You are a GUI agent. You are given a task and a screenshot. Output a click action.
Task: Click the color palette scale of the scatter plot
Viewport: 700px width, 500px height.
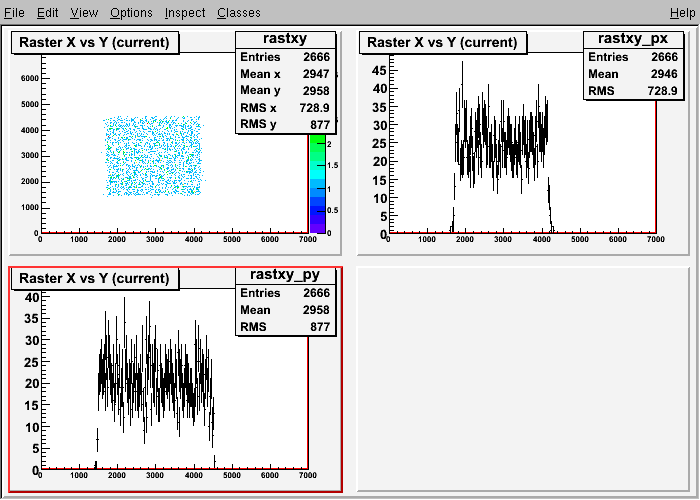point(317,183)
